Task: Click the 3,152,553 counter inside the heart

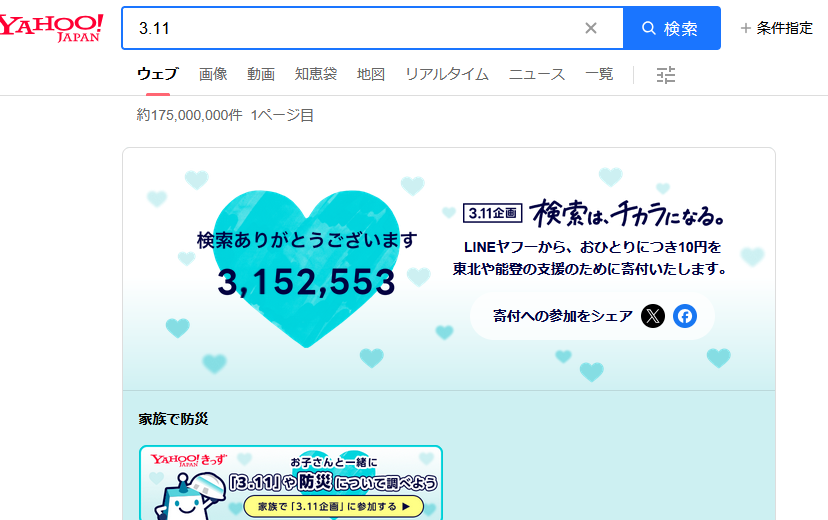Action: [306, 282]
